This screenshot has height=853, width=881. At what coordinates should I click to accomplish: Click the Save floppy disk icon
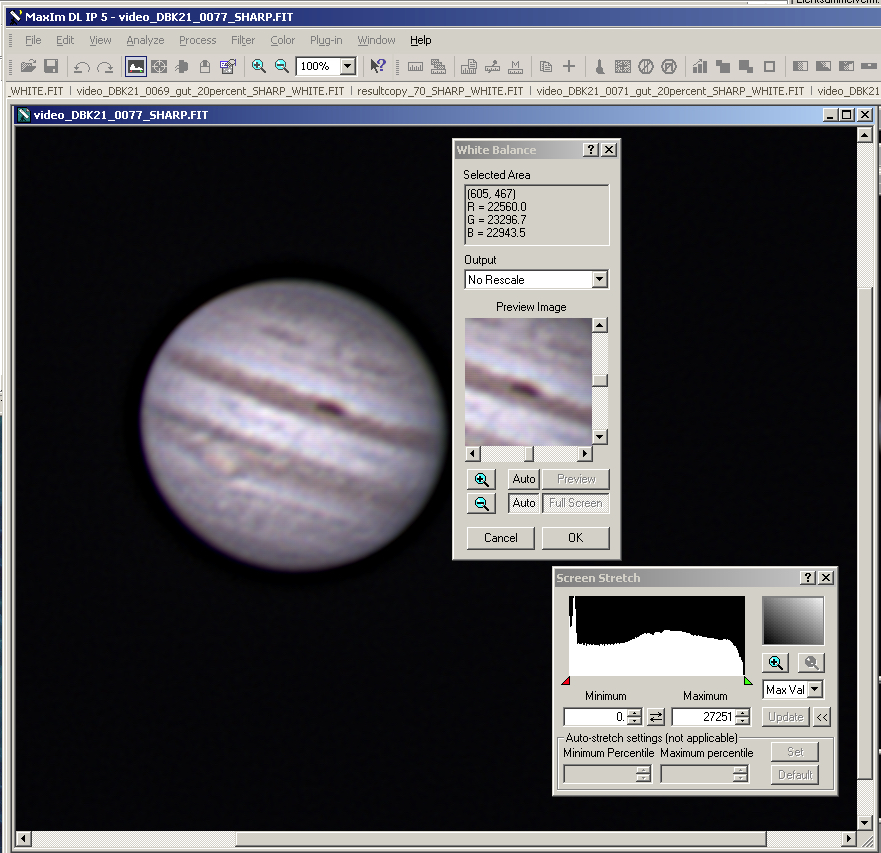pyautogui.click(x=51, y=66)
